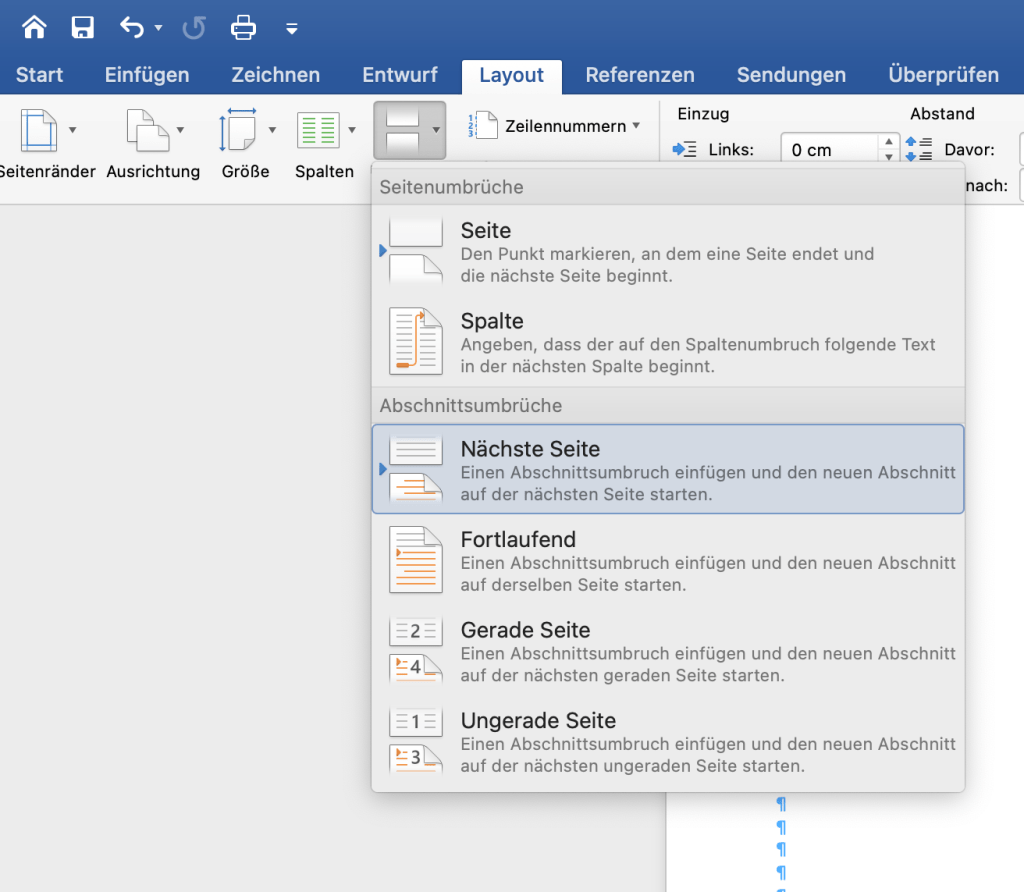Insert Gerade Seite section break

(667, 652)
